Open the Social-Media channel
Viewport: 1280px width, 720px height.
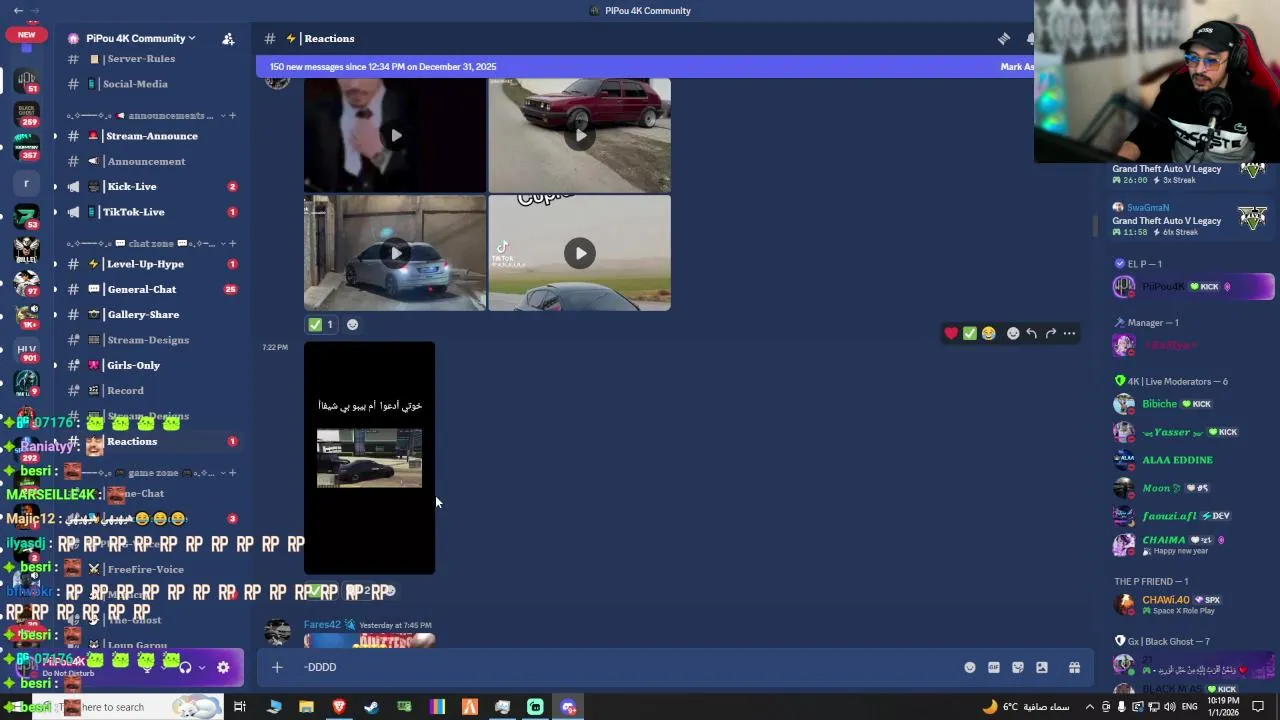point(150,84)
